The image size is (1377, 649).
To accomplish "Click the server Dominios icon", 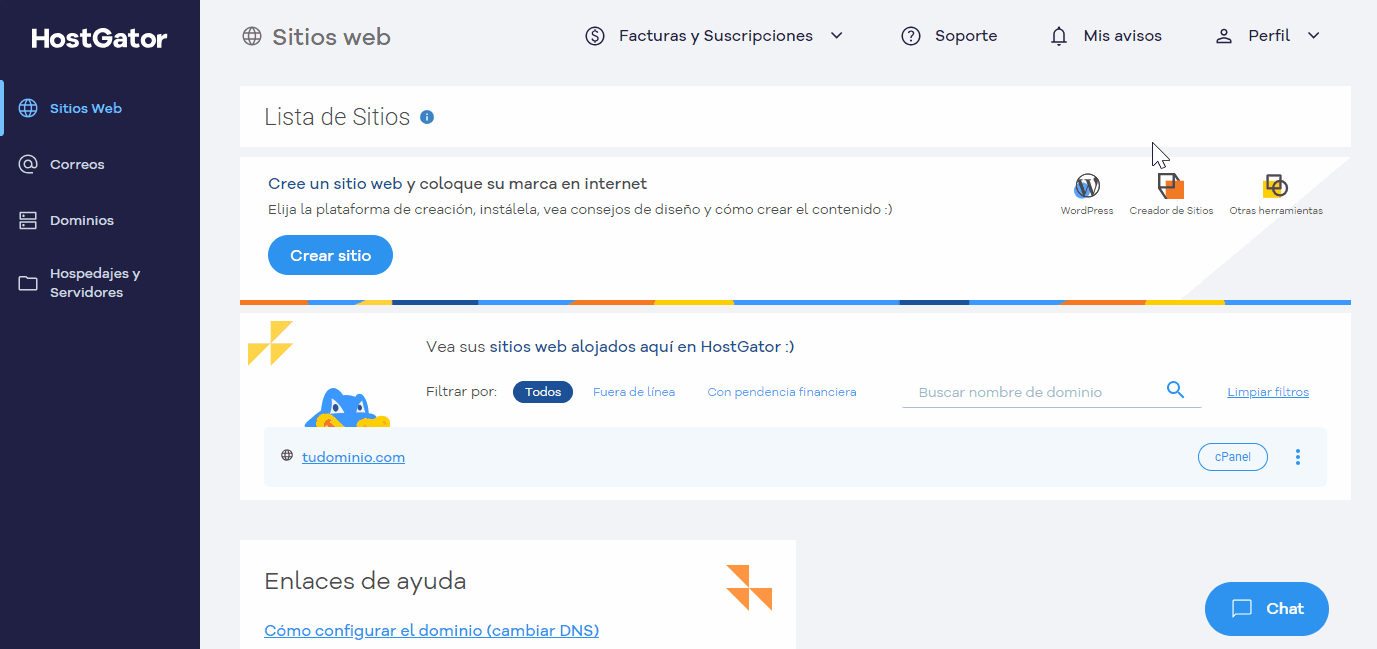I will pyautogui.click(x=28, y=220).
